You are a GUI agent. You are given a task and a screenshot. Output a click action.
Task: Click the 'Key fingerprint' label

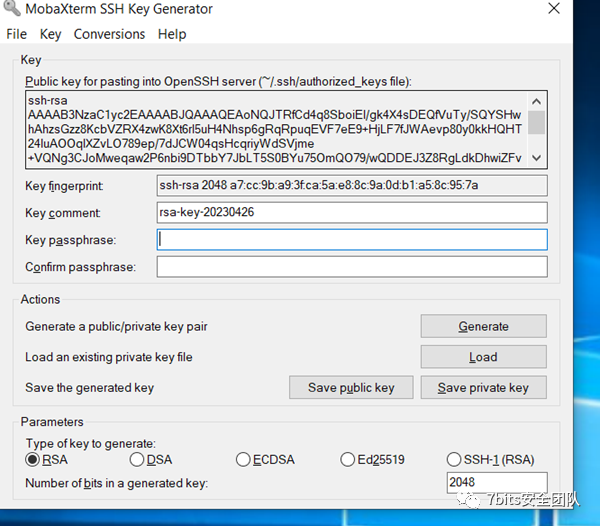coord(64,186)
